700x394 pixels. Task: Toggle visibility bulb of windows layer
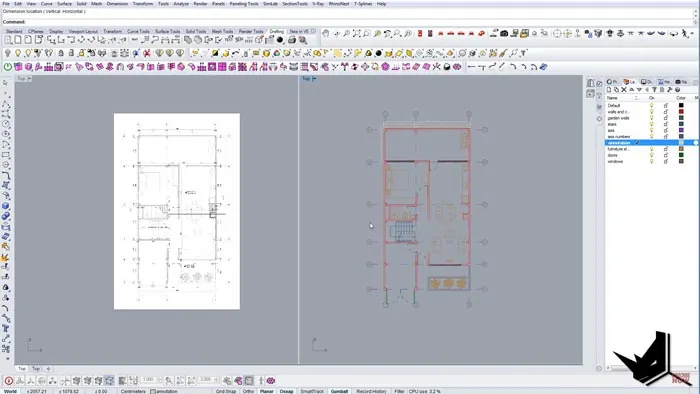[651, 162]
